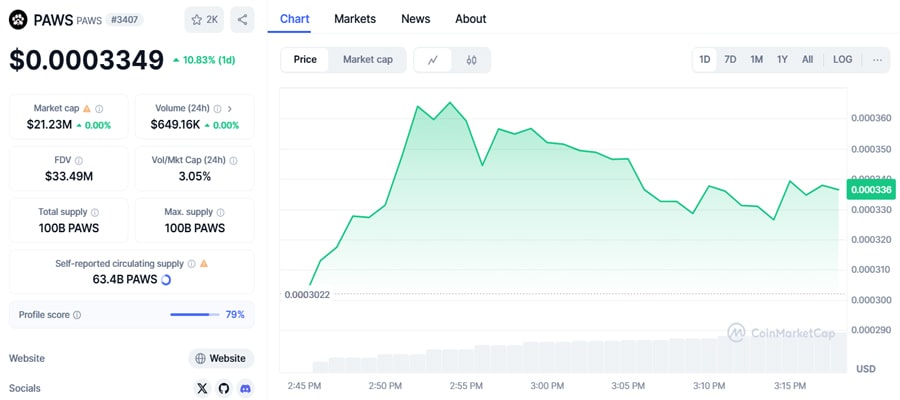Click the 0.000360 price axis label

coord(871,119)
